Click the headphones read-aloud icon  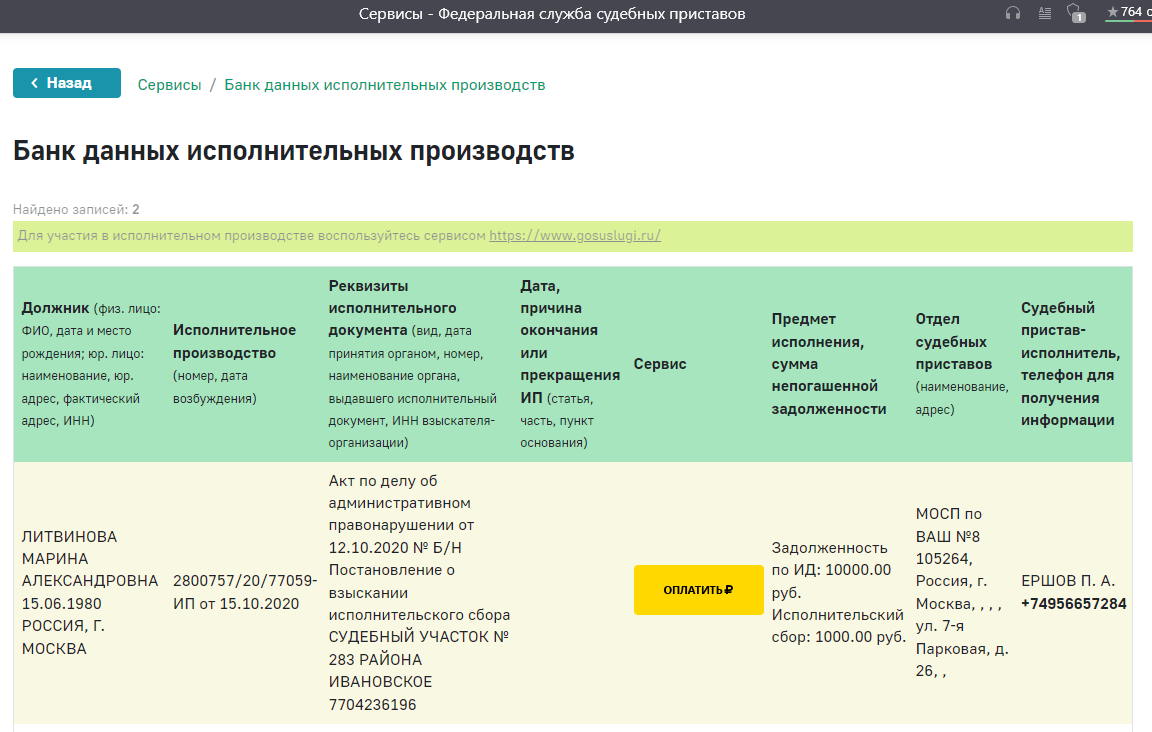coord(1012,13)
